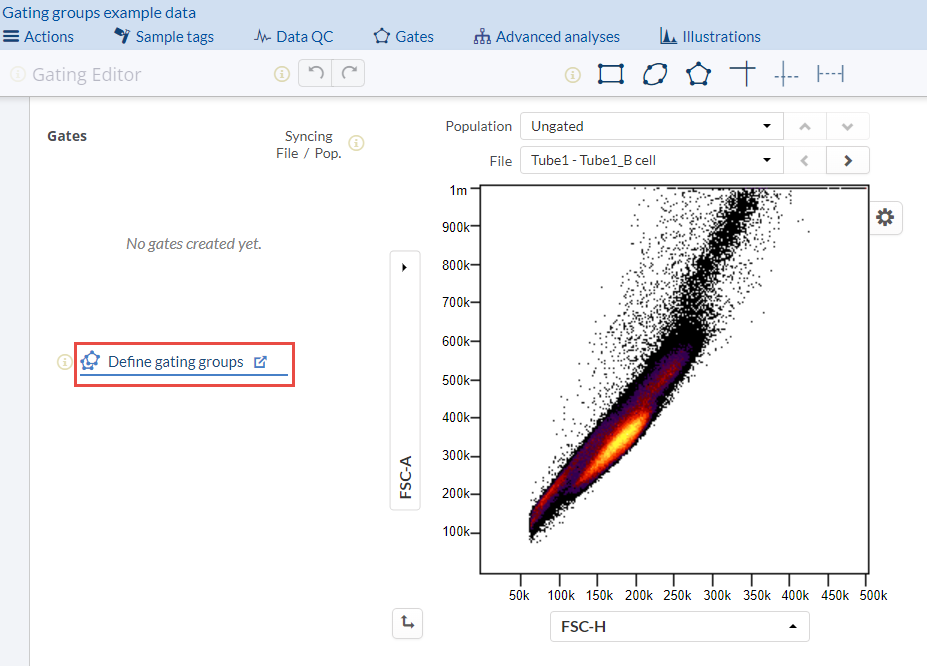Image resolution: width=927 pixels, height=666 pixels.
Task: Select the polygon gate tool
Action: (698, 74)
